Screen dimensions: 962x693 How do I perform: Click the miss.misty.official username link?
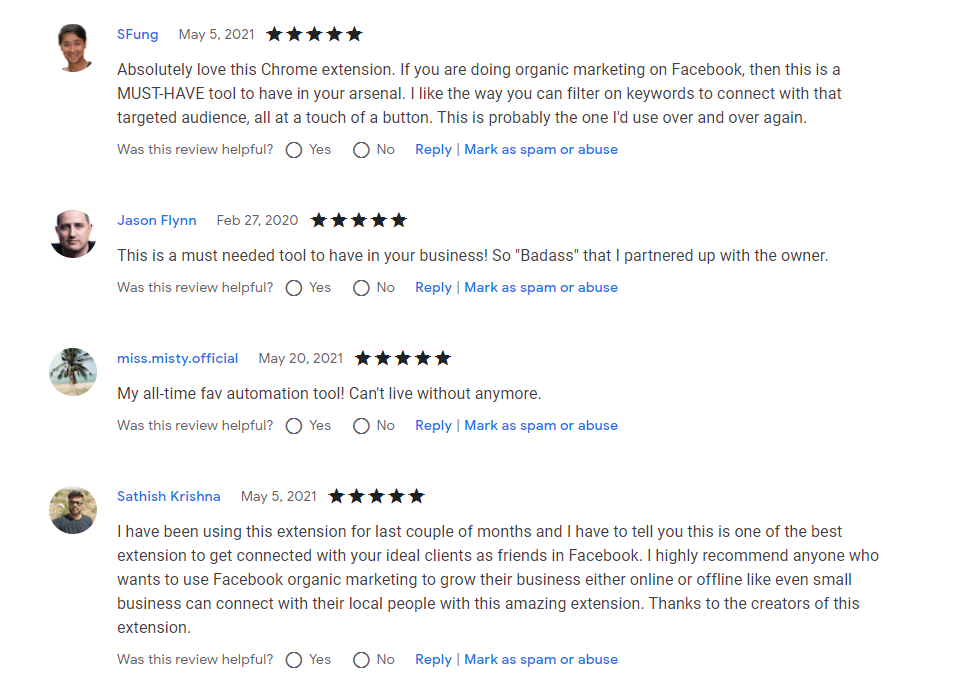point(177,358)
